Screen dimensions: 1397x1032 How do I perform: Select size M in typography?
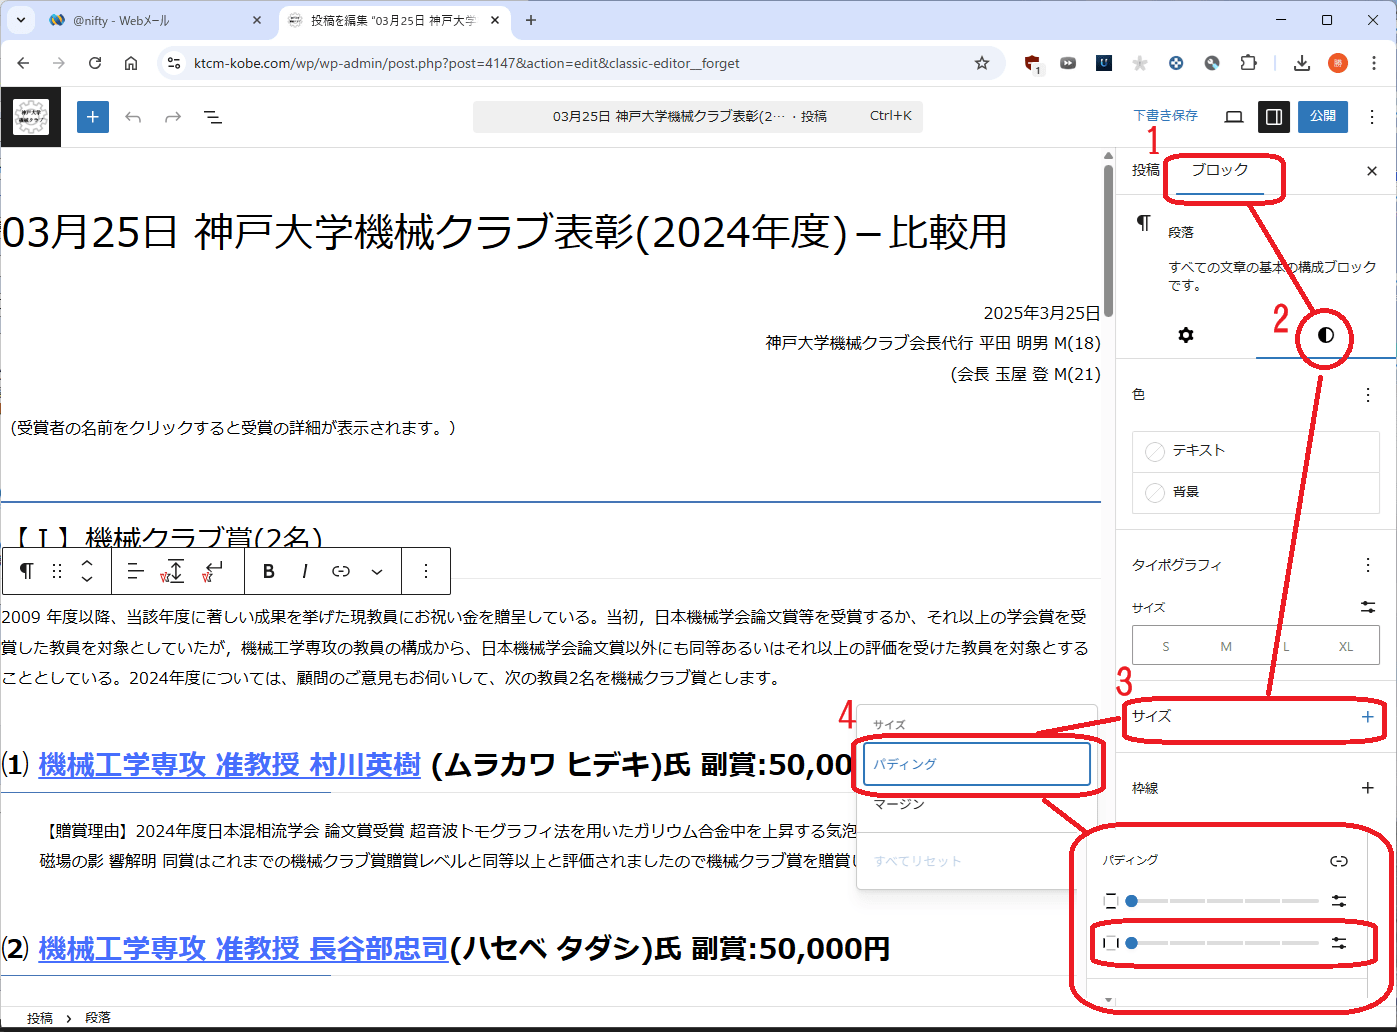1225,646
